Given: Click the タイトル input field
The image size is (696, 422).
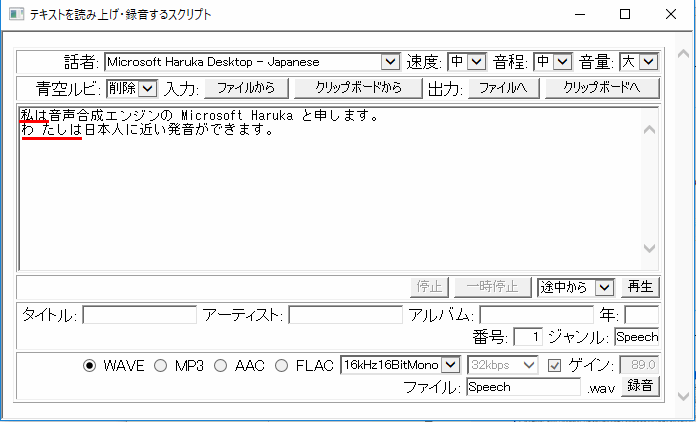Looking at the screenshot, I should (139, 315).
